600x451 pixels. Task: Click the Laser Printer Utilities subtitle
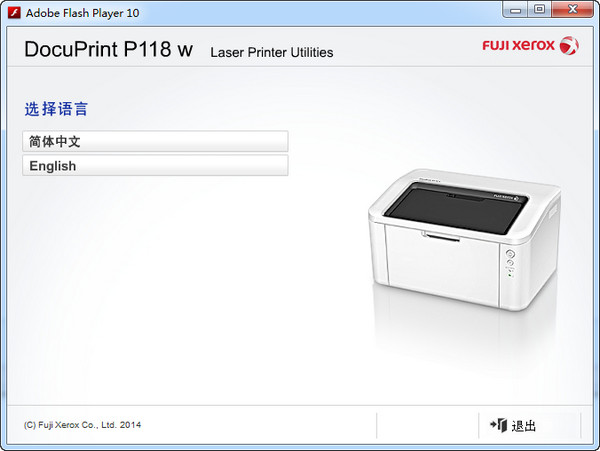[272, 52]
